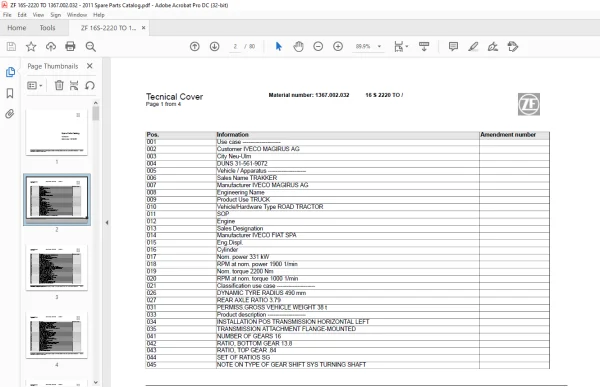Add bookmark with the star icon

pos(31,47)
